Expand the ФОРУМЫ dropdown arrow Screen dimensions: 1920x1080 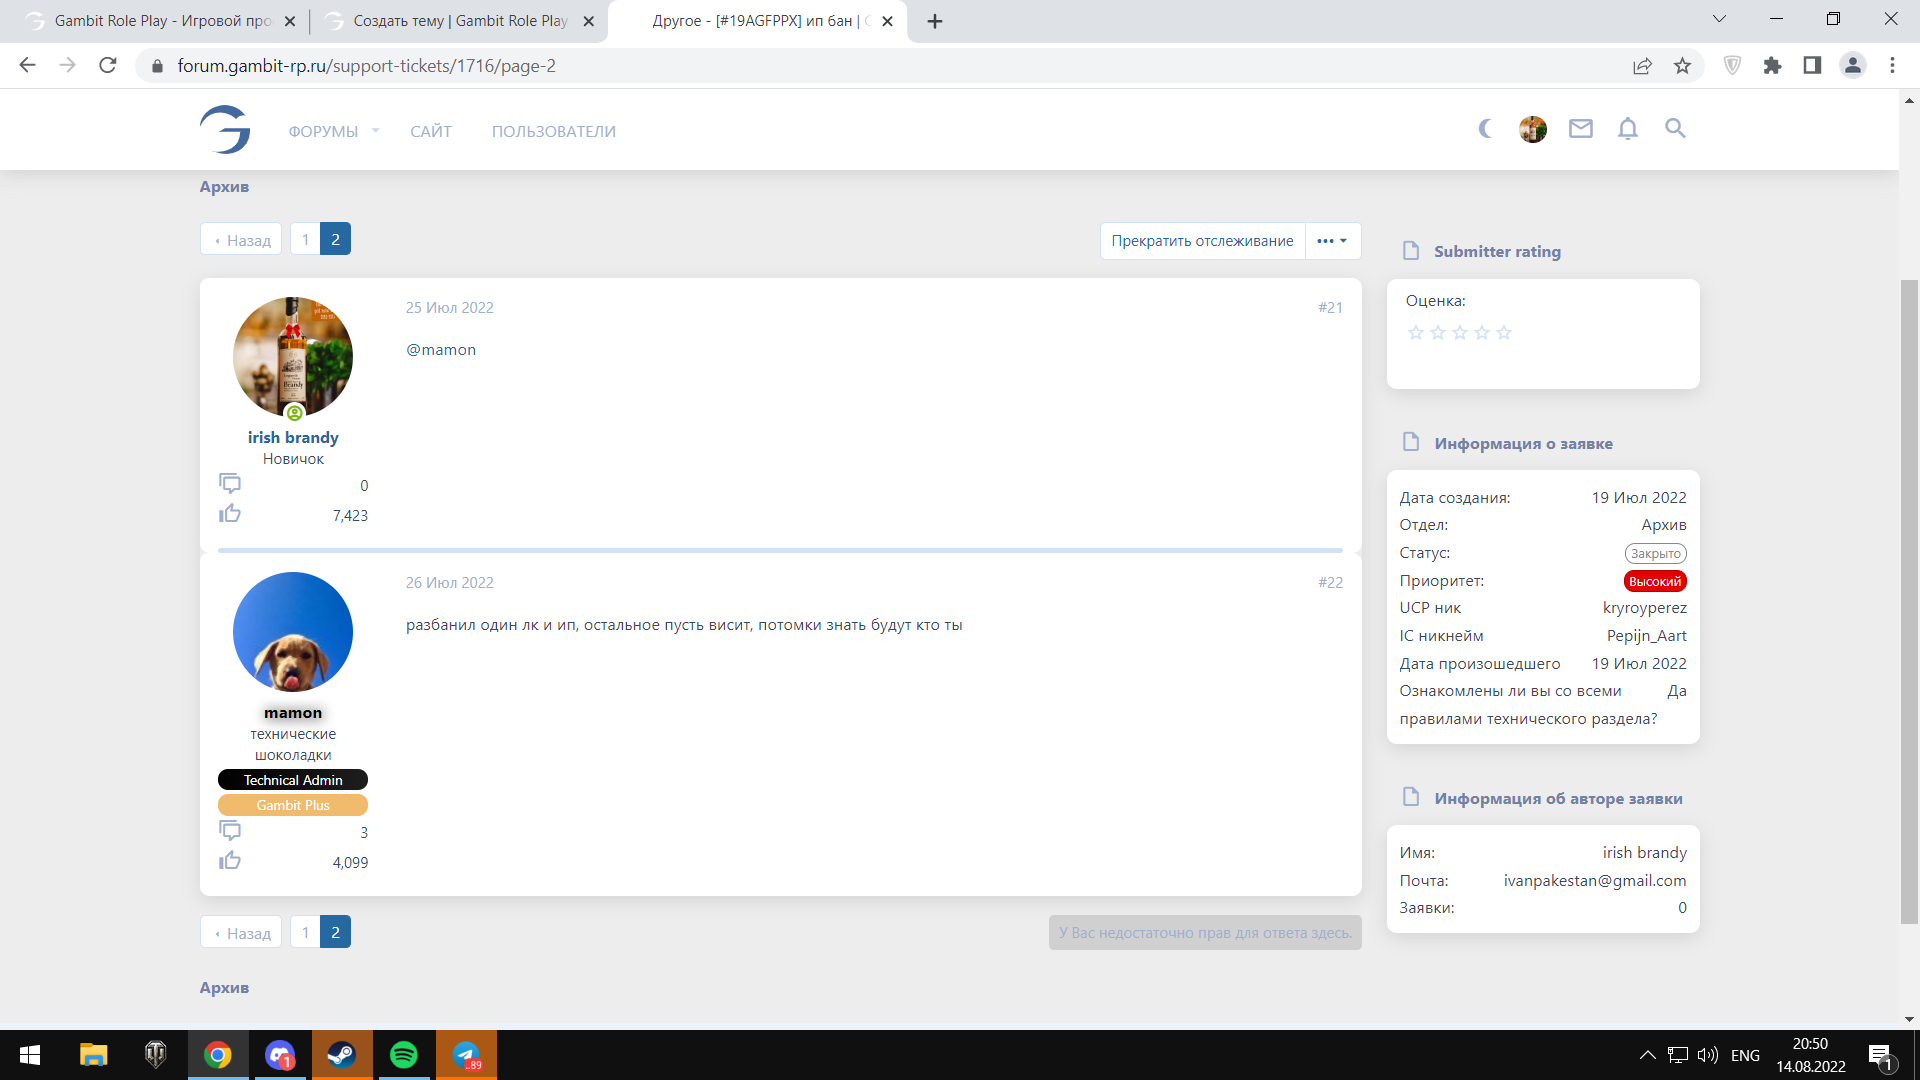(x=375, y=131)
